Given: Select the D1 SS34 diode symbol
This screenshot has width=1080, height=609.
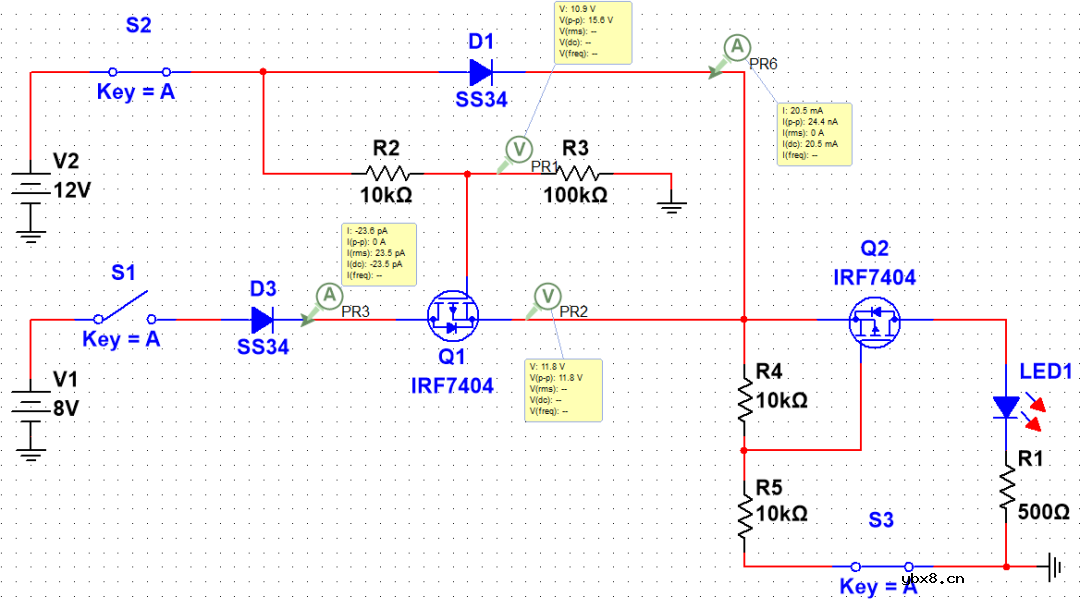Looking at the screenshot, I should pos(481,72).
